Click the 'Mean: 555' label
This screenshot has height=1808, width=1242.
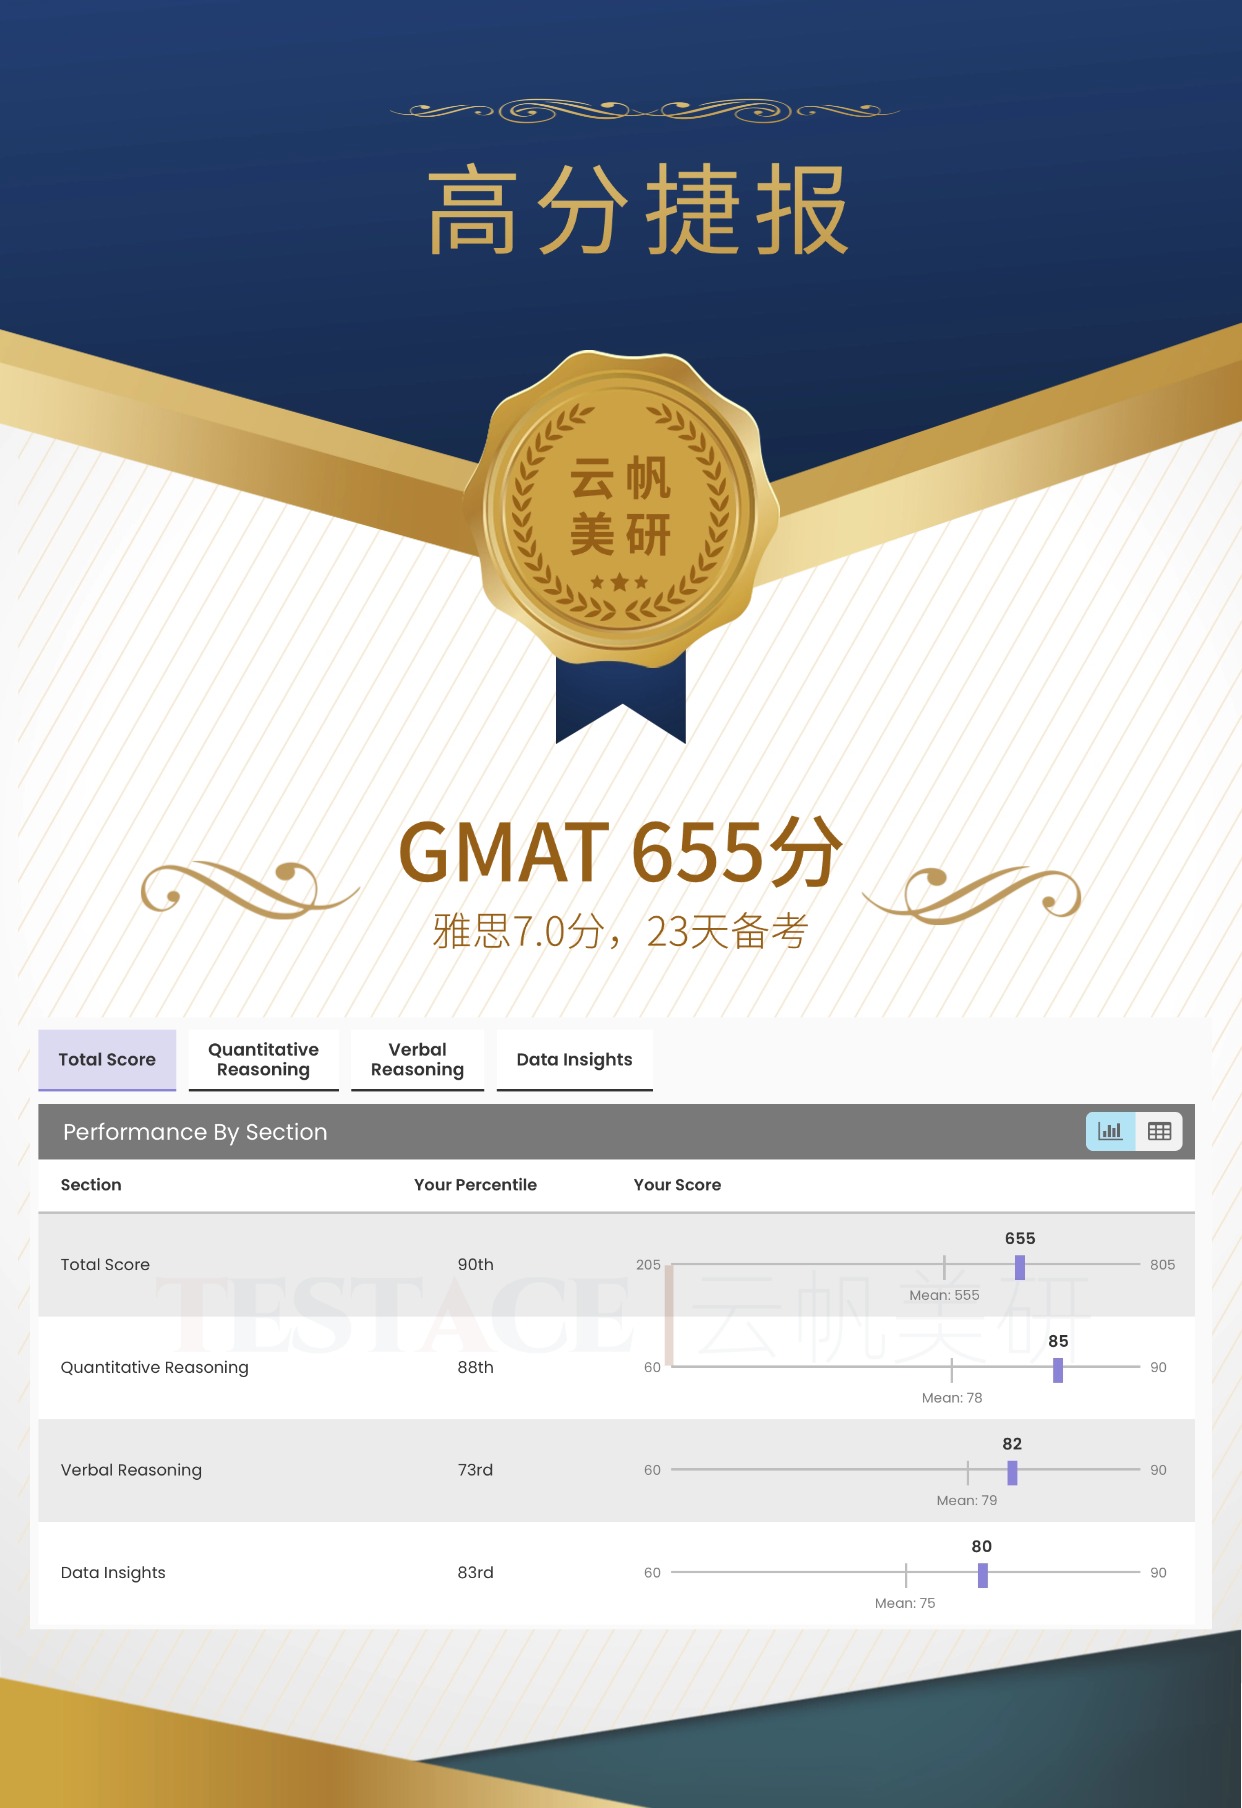click(944, 1295)
